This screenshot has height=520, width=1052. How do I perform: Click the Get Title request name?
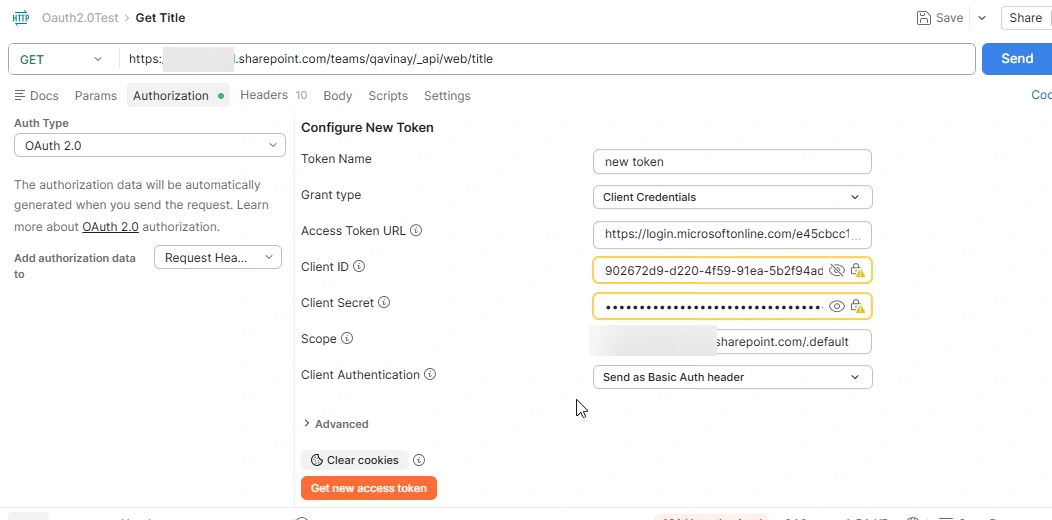pos(160,18)
